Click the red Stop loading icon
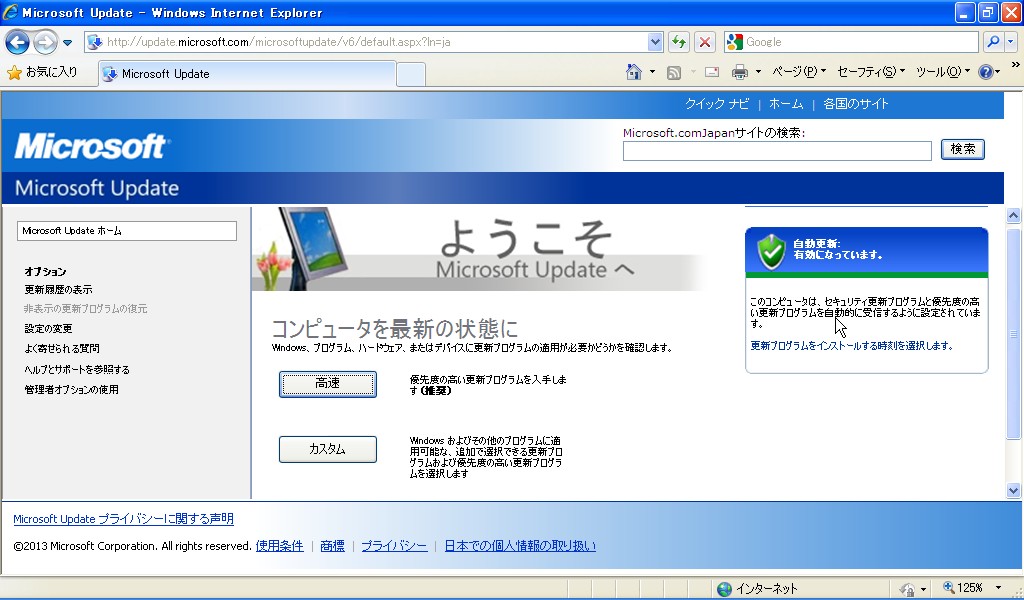1024x600 pixels. click(x=705, y=42)
